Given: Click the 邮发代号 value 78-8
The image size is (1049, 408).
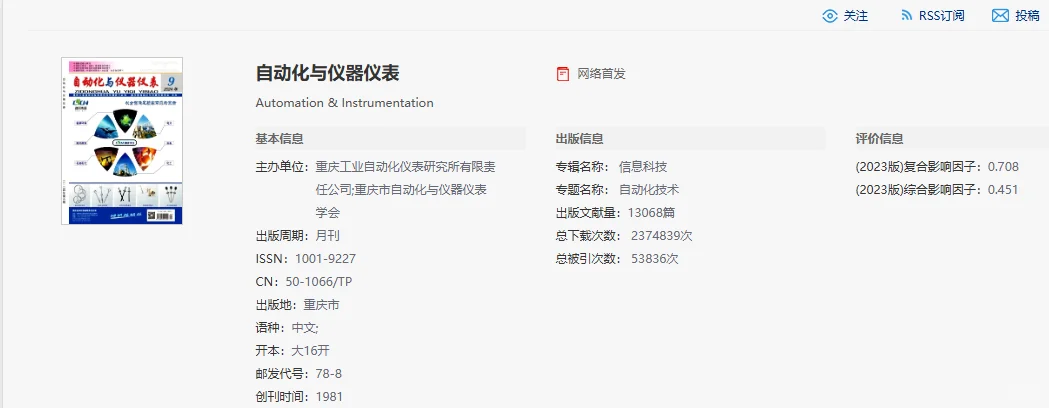Looking at the screenshot, I should [x=328, y=374].
